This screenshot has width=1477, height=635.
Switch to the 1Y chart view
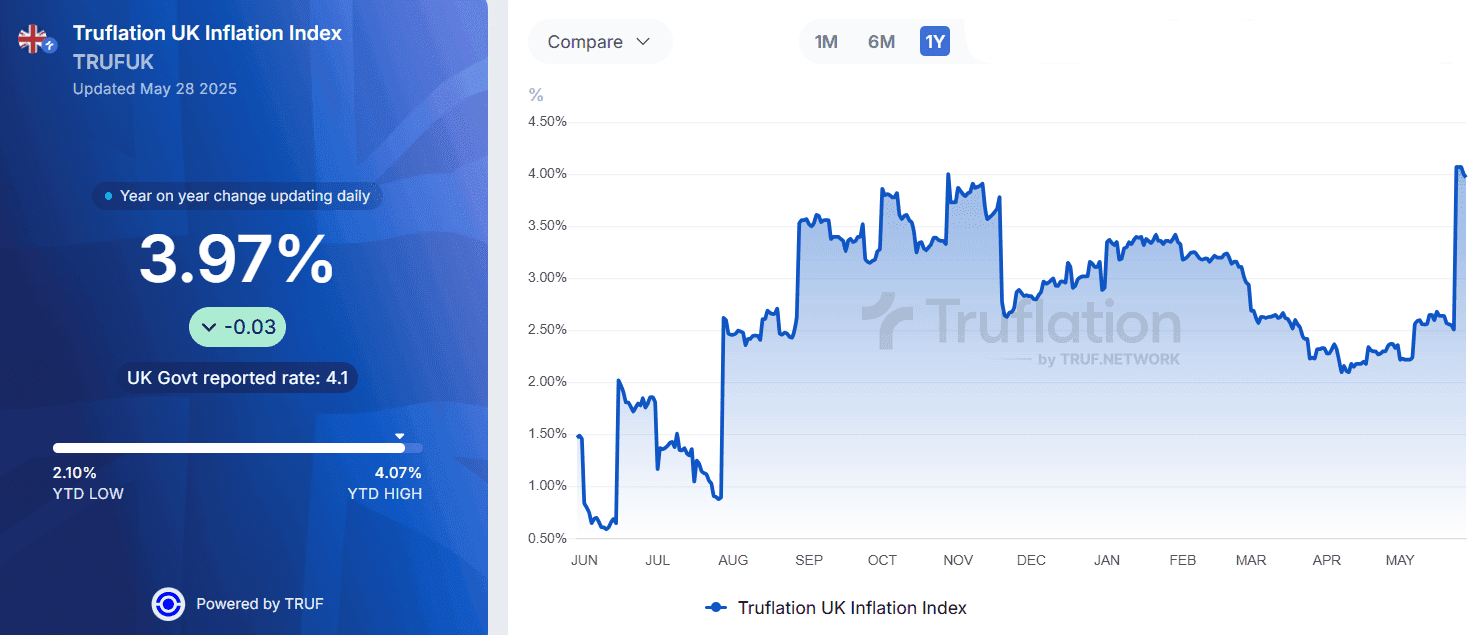click(935, 42)
